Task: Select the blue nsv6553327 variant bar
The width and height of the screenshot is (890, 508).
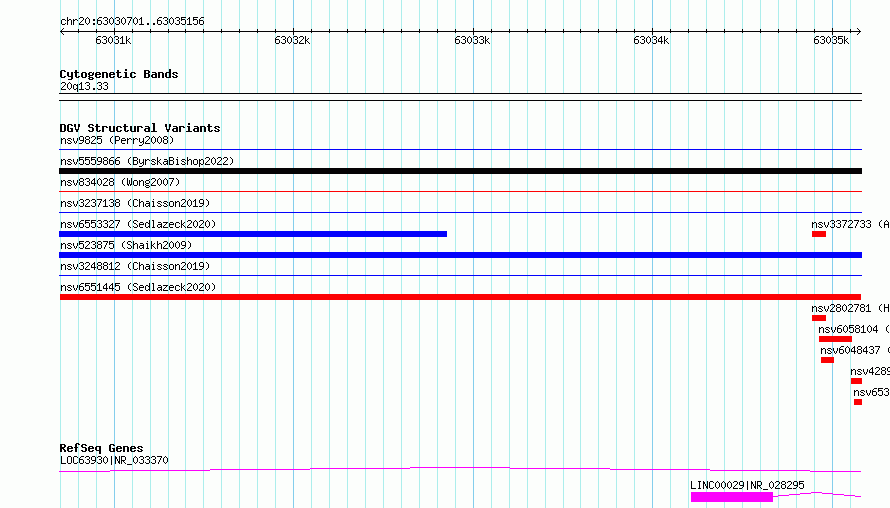Action: tap(253, 234)
